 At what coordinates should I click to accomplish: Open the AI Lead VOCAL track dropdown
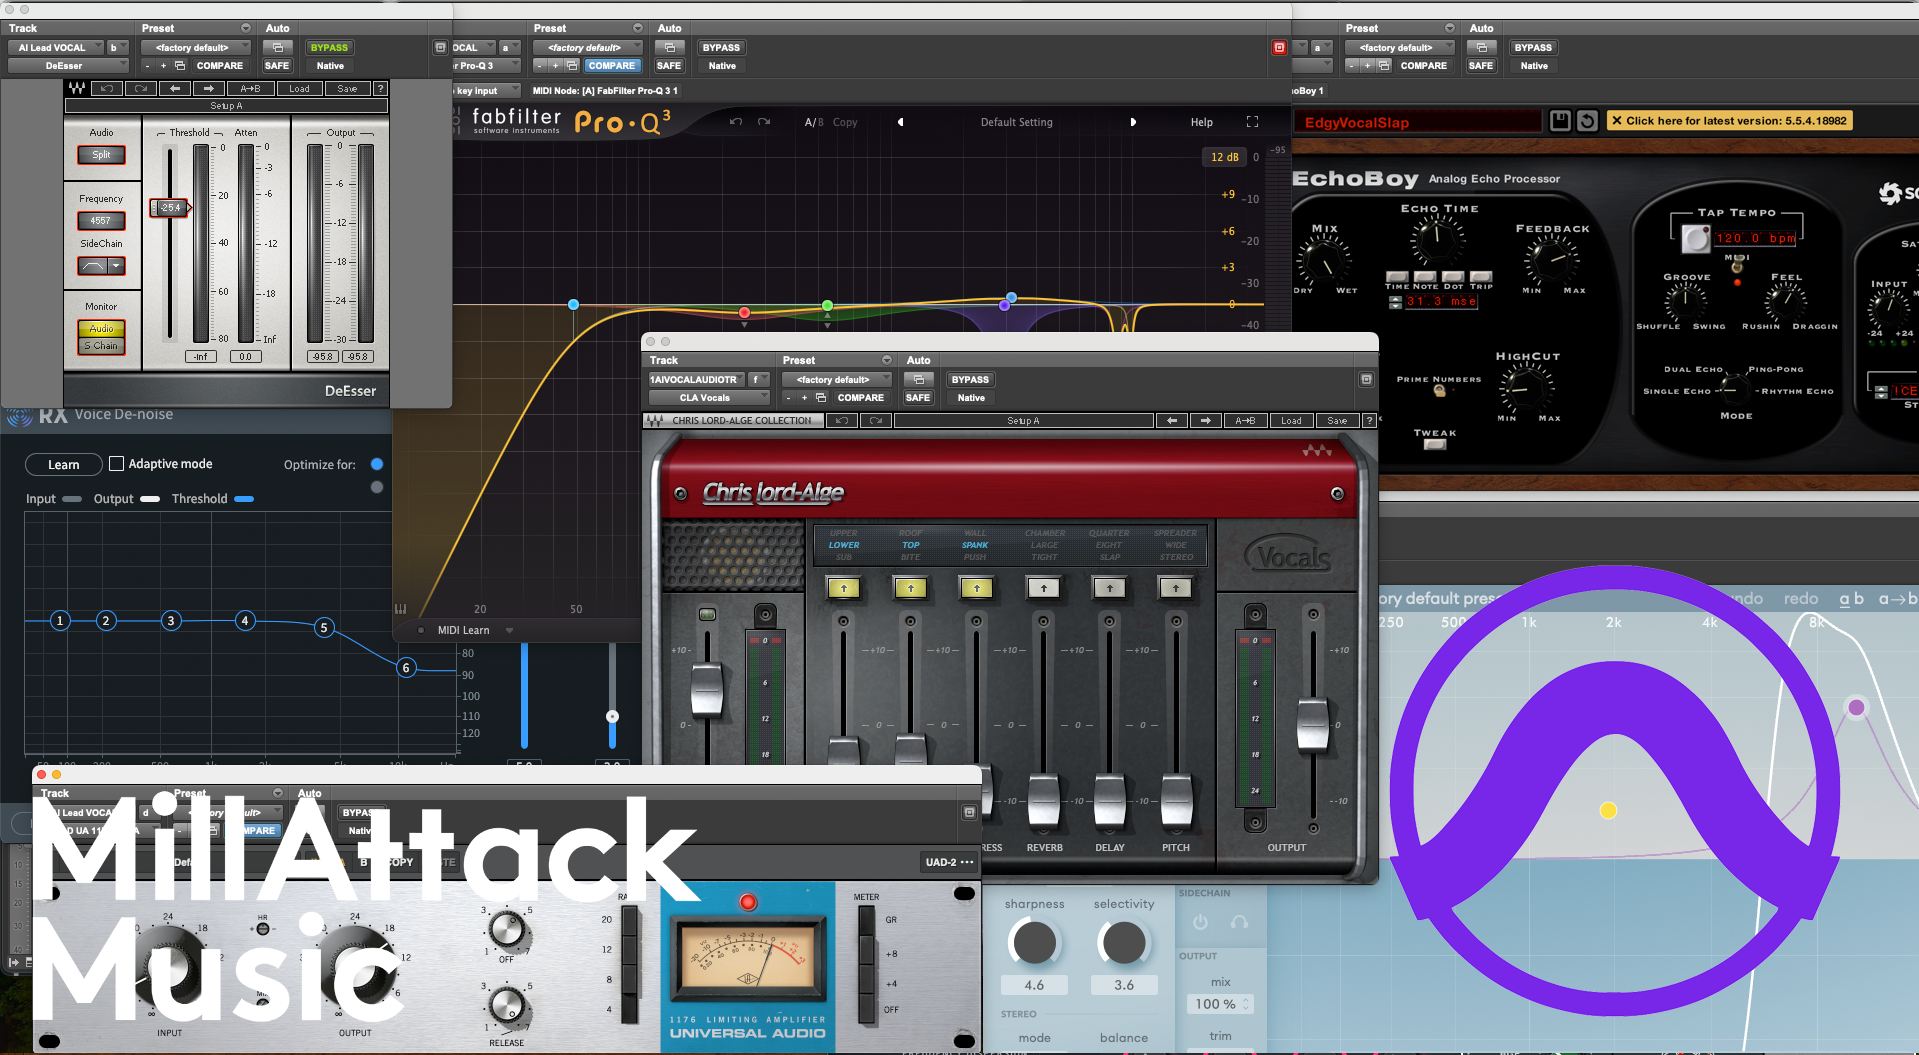click(x=56, y=48)
